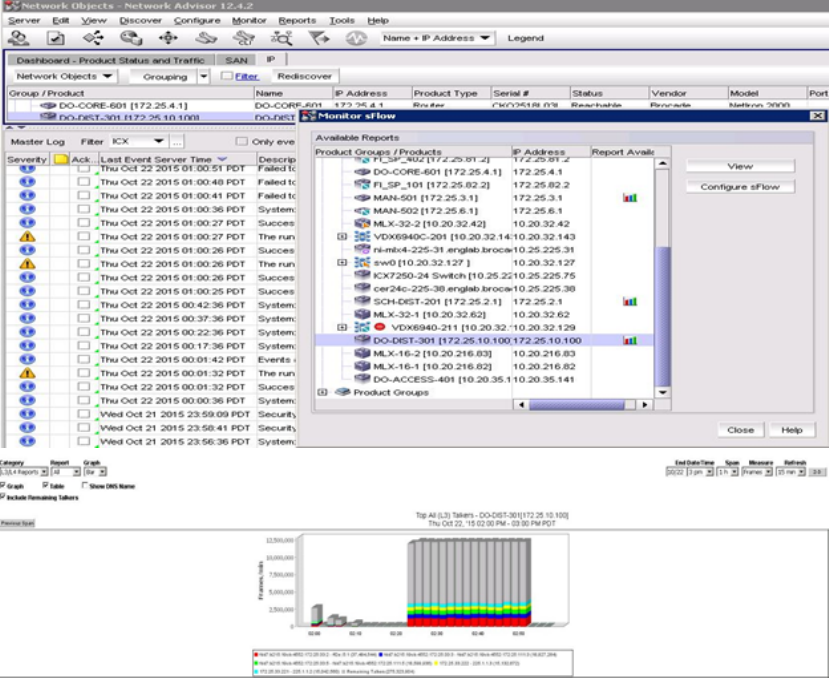Click the End Date text field
The width and height of the screenshot is (829, 678).
click(675, 472)
